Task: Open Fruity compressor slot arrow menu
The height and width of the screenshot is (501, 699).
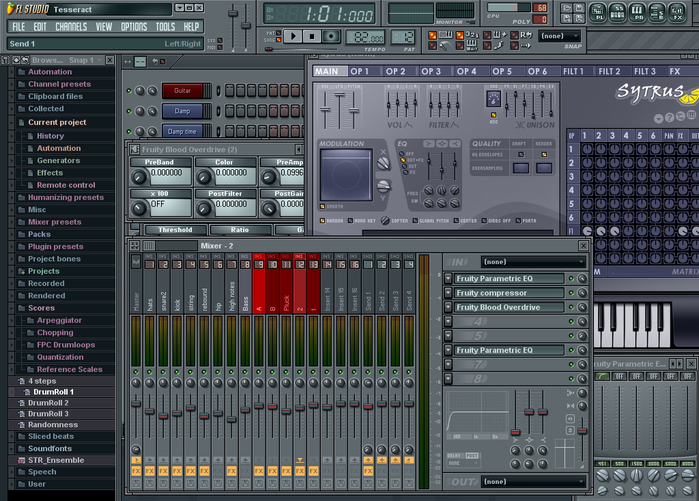Action: tap(448, 293)
